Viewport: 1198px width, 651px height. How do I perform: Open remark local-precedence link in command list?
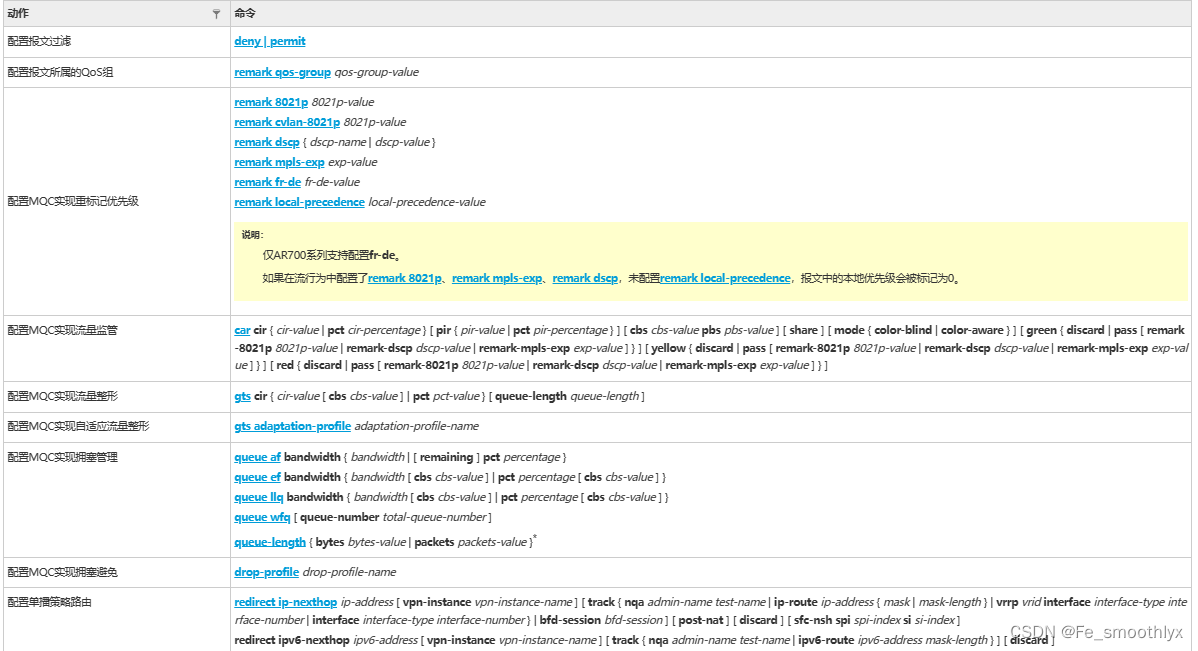point(300,202)
